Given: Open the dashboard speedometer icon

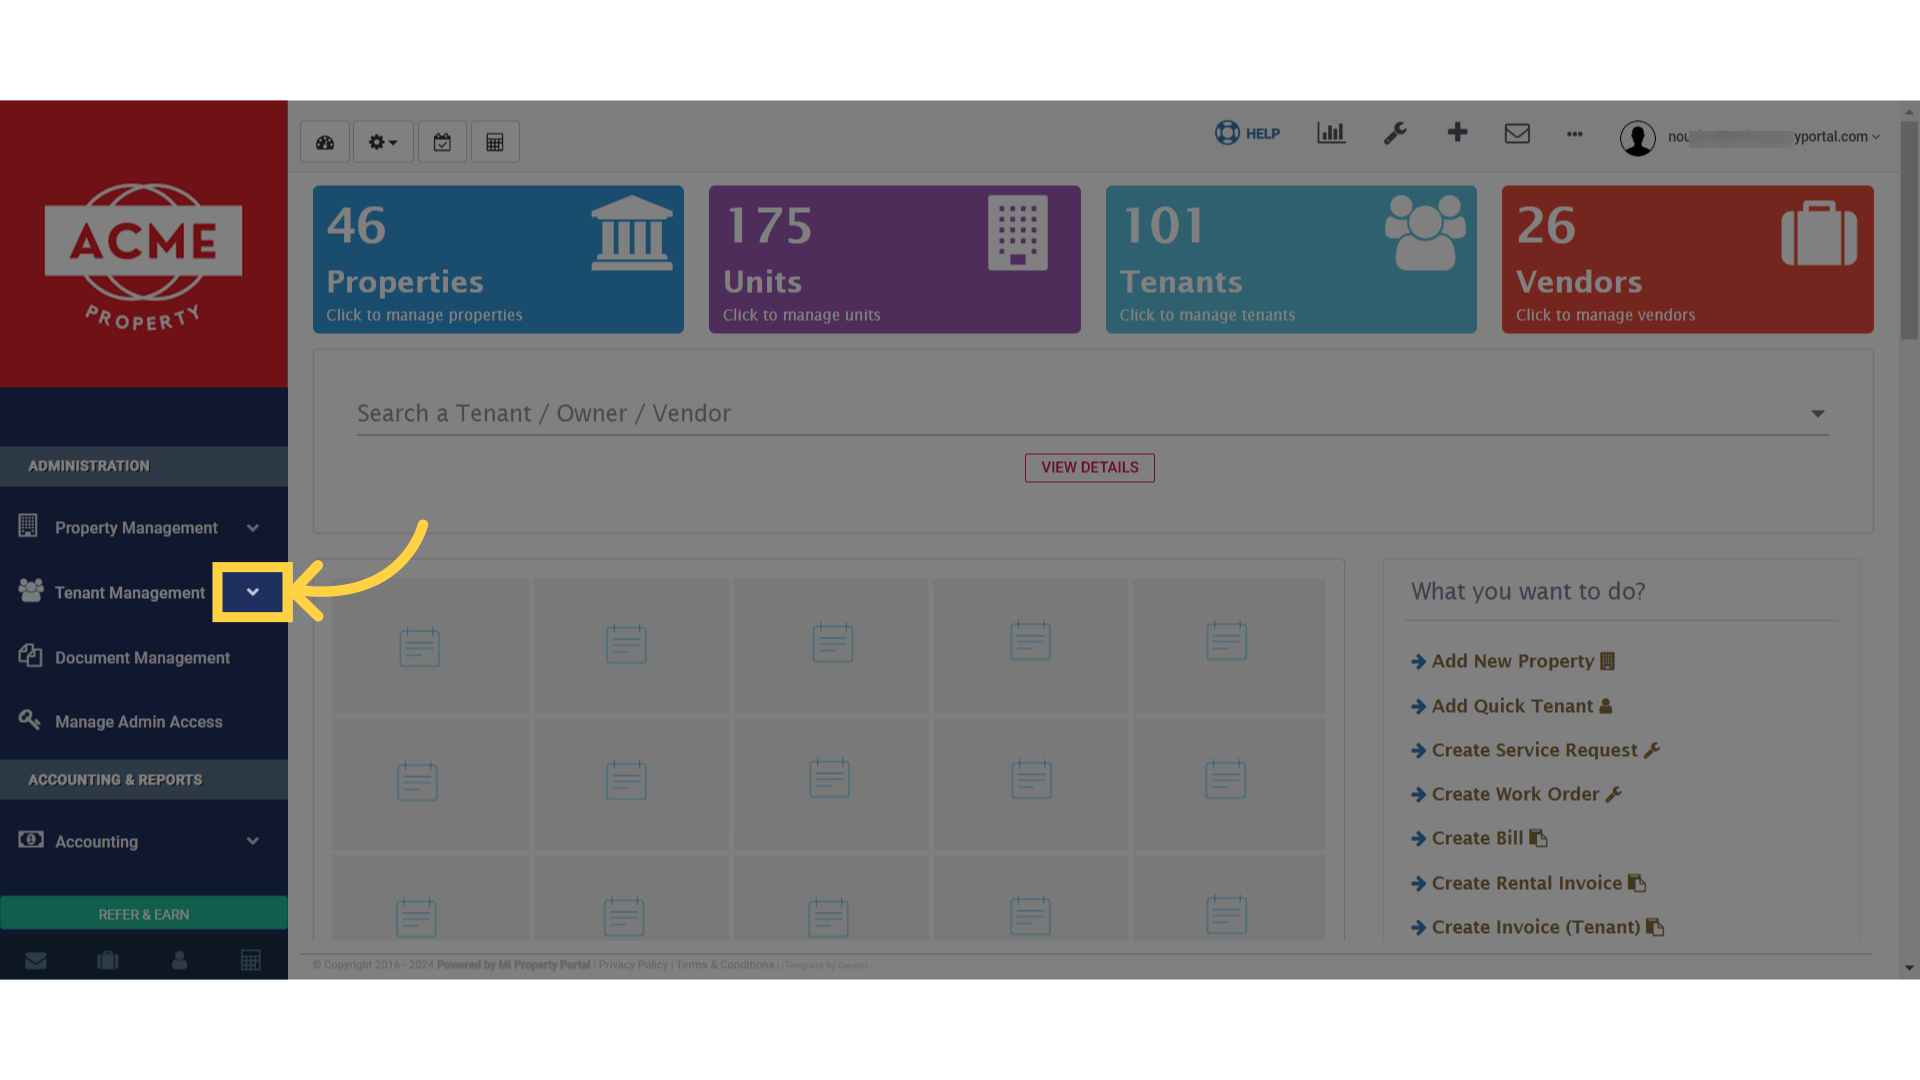Looking at the screenshot, I should 325,142.
